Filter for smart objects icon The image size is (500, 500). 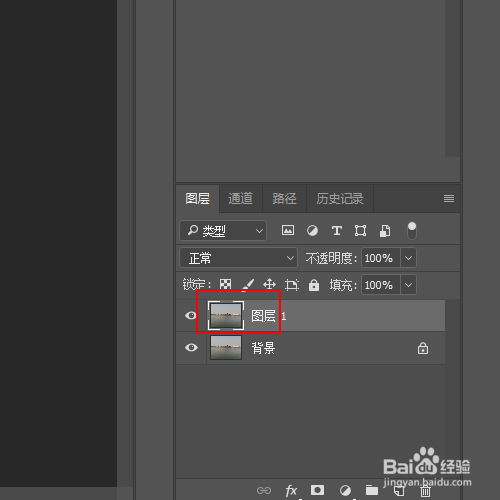(385, 231)
